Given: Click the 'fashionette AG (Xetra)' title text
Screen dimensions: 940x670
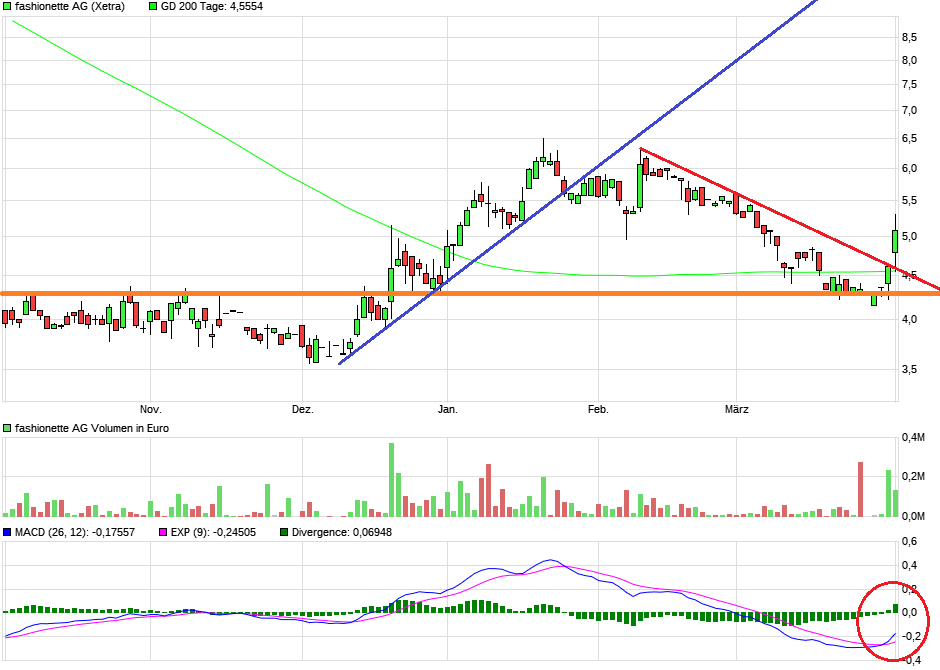Looking at the screenshot, I should pyautogui.click(x=70, y=7).
